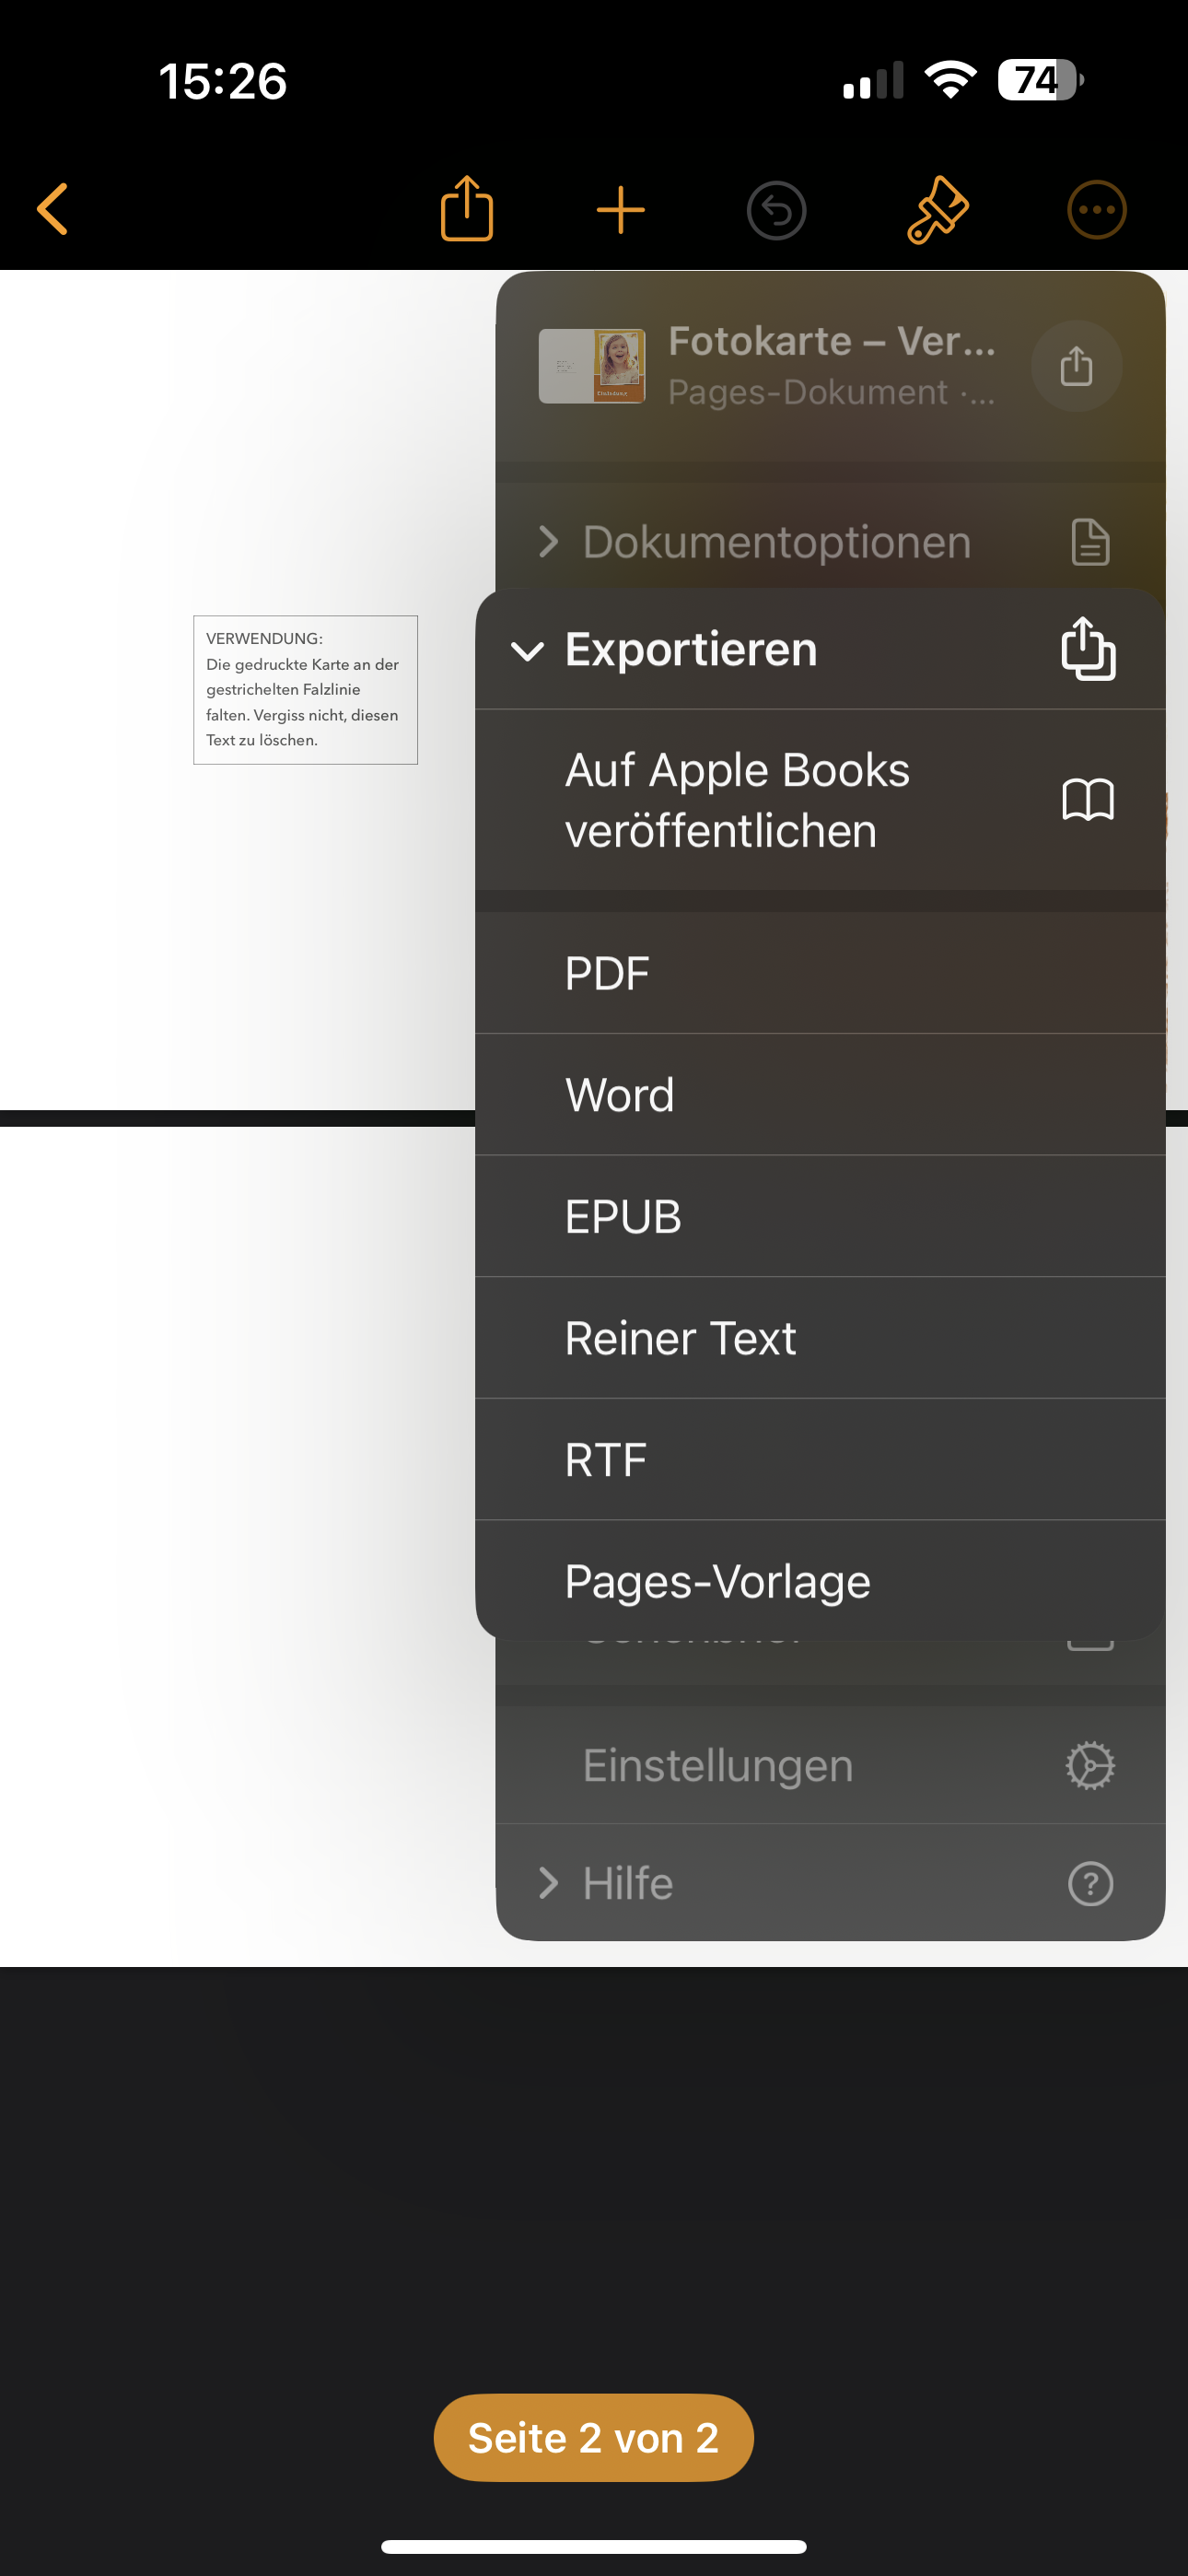
Task: Export the document as Word
Action: 820,1095
